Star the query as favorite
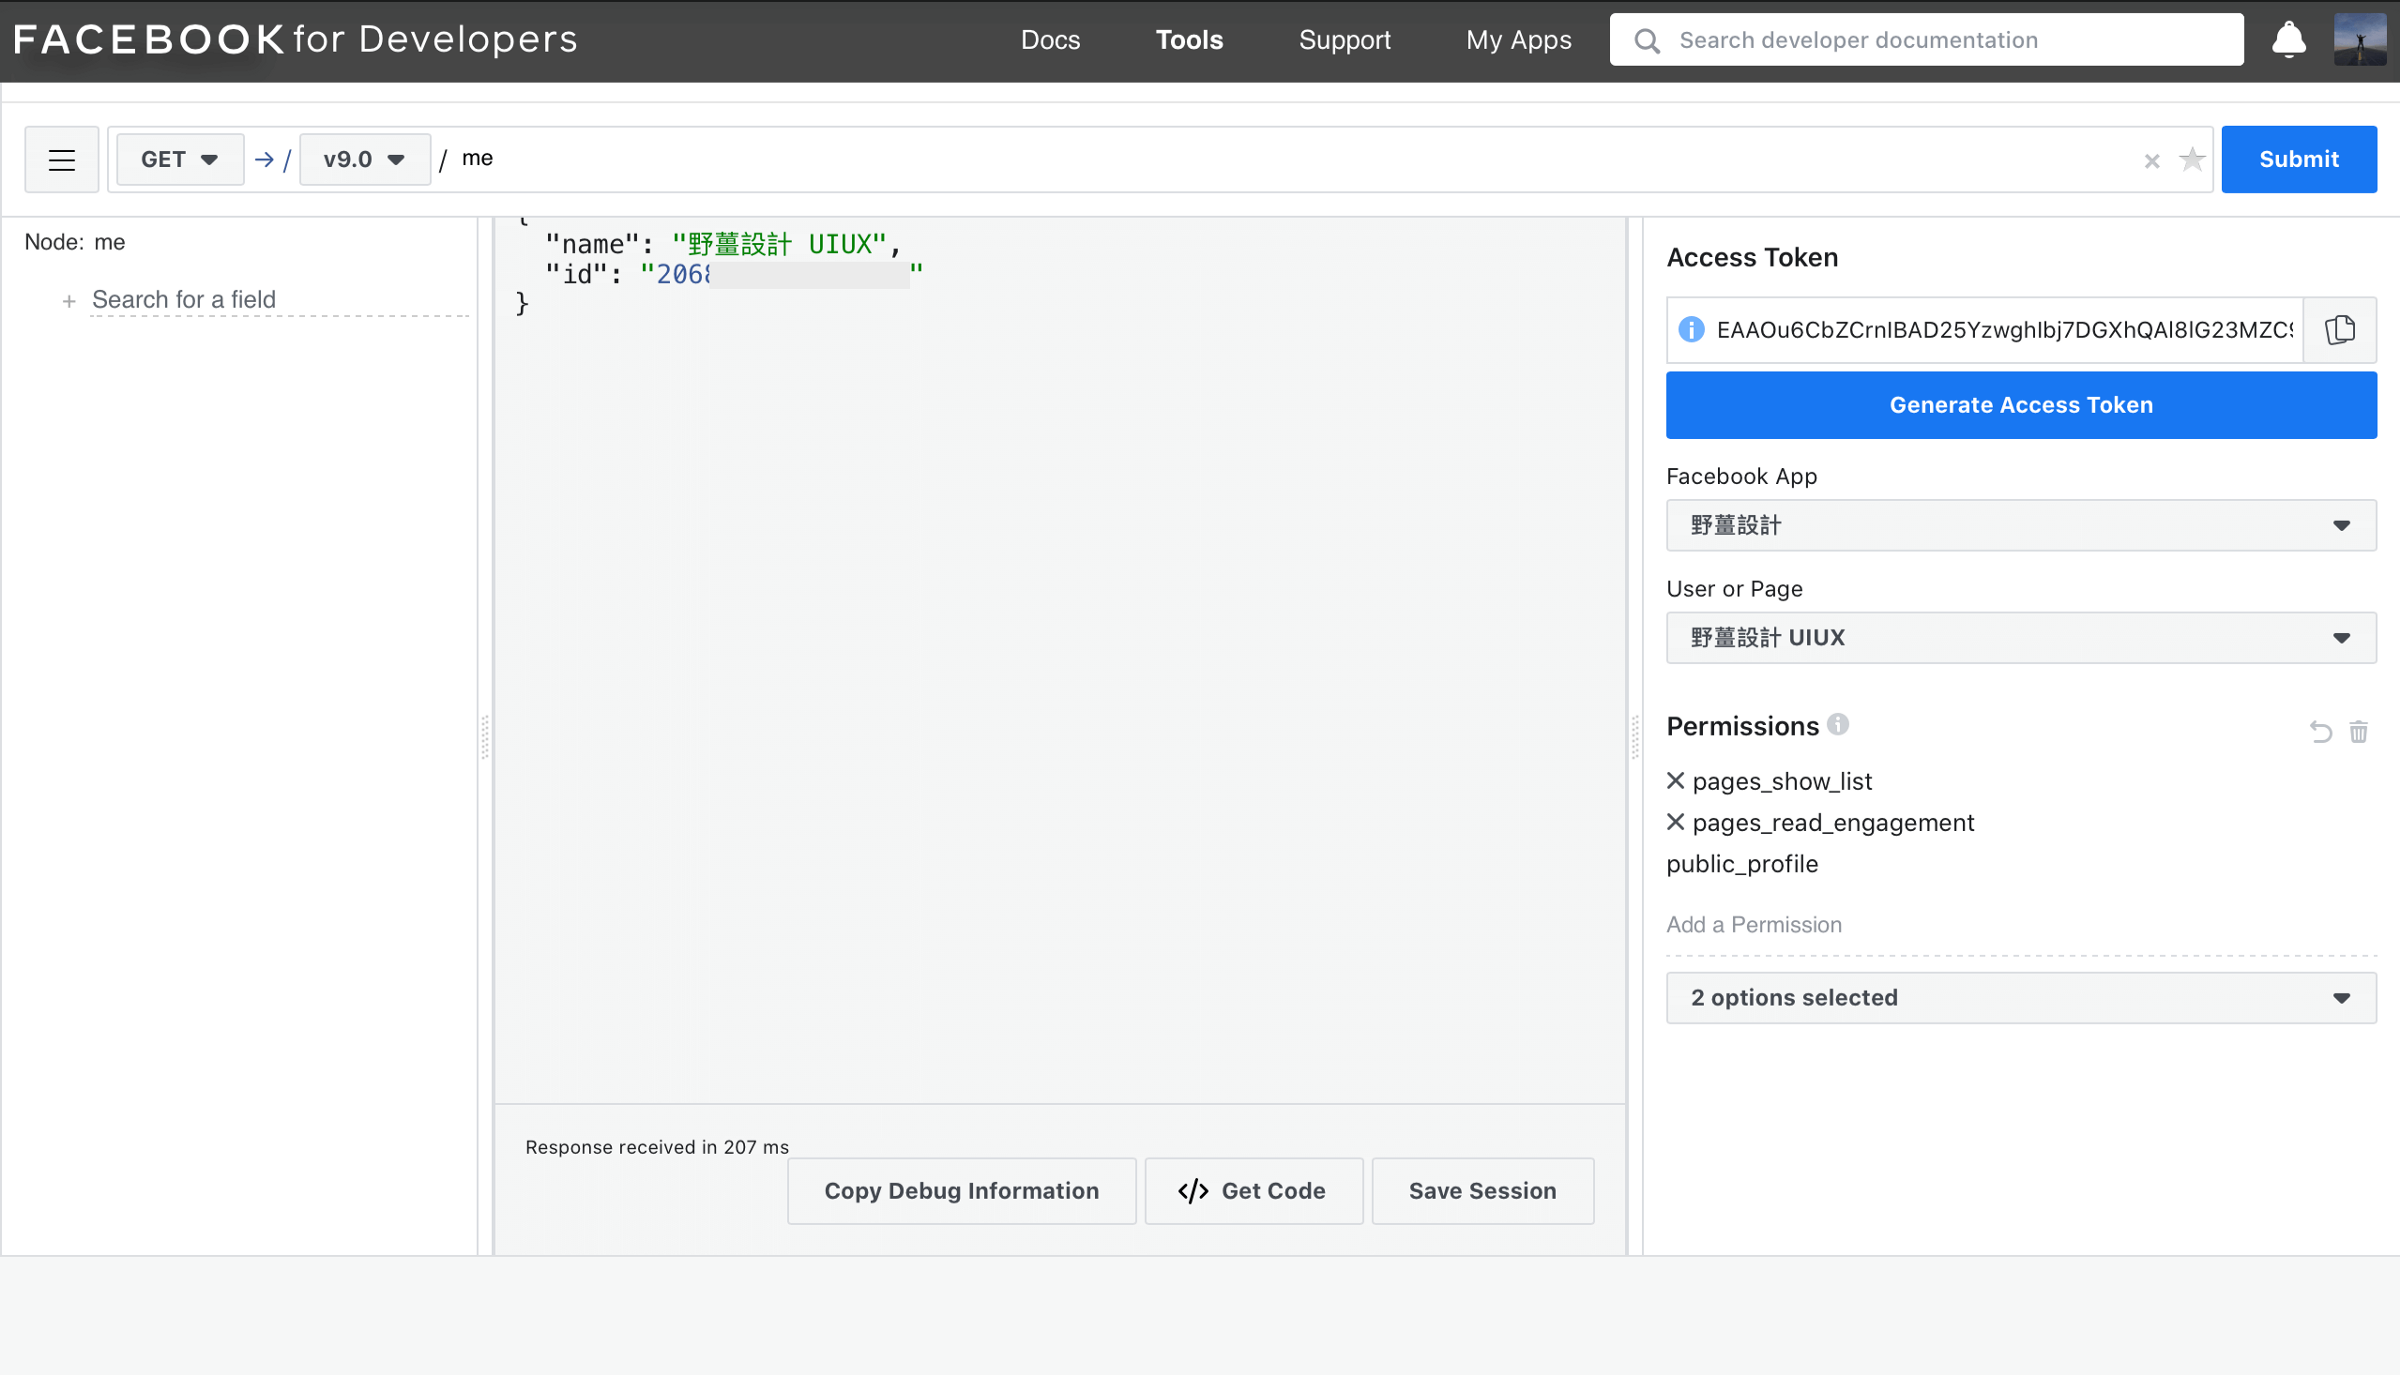The height and width of the screenshot is (1375, 2400). coord(2192,159)
